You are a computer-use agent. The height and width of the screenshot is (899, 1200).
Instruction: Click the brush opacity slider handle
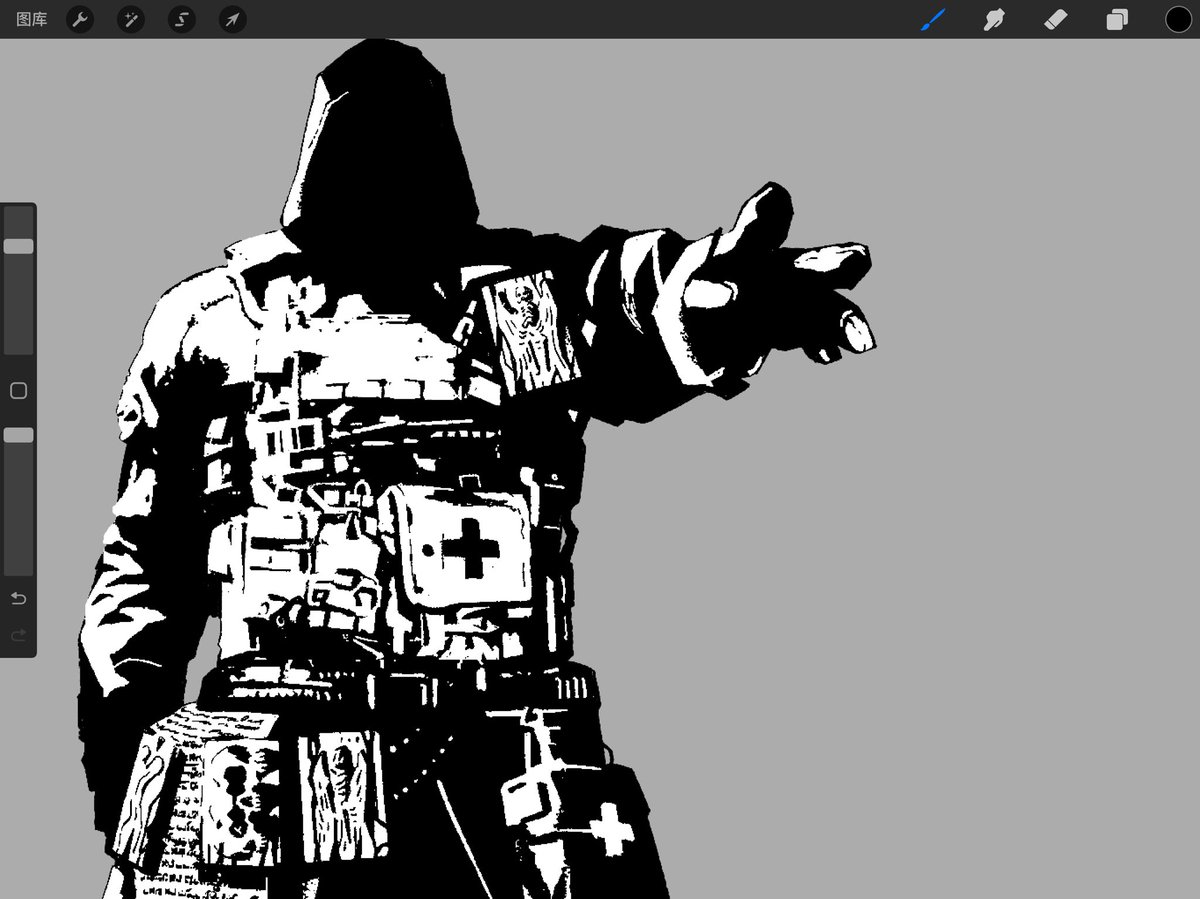coord(18,435)
